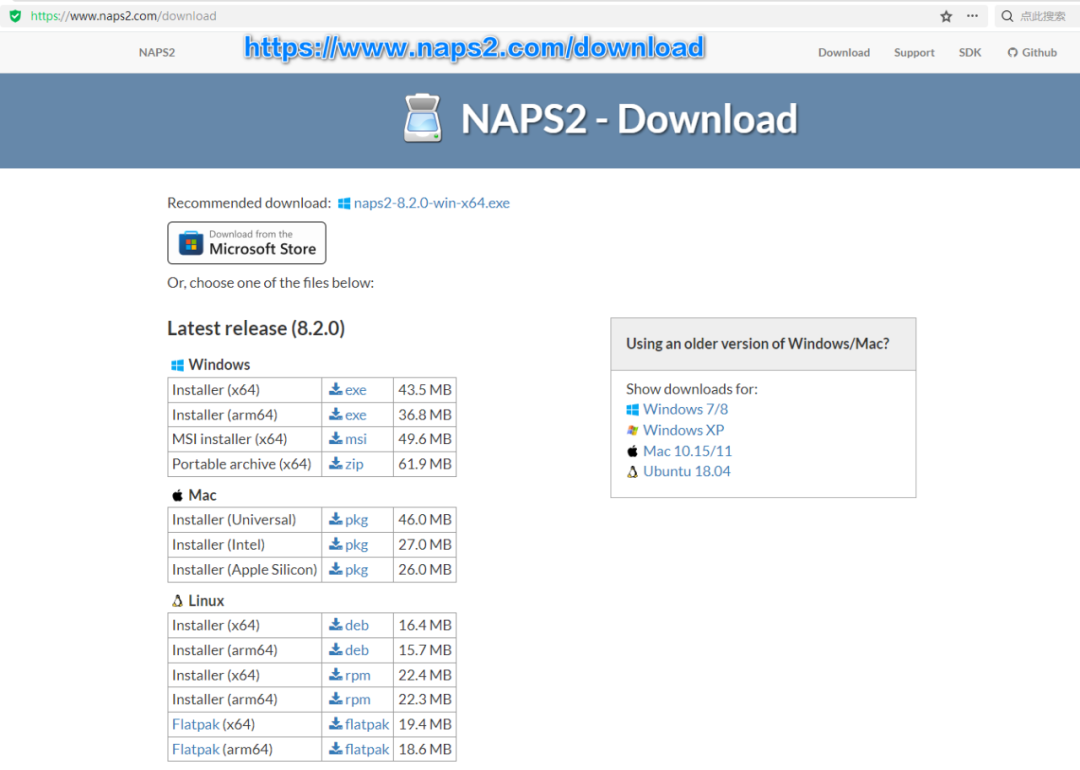1080x770 pixels.
Task: Click the NAPS2 scanner logo icon
Action: [422, 119]
